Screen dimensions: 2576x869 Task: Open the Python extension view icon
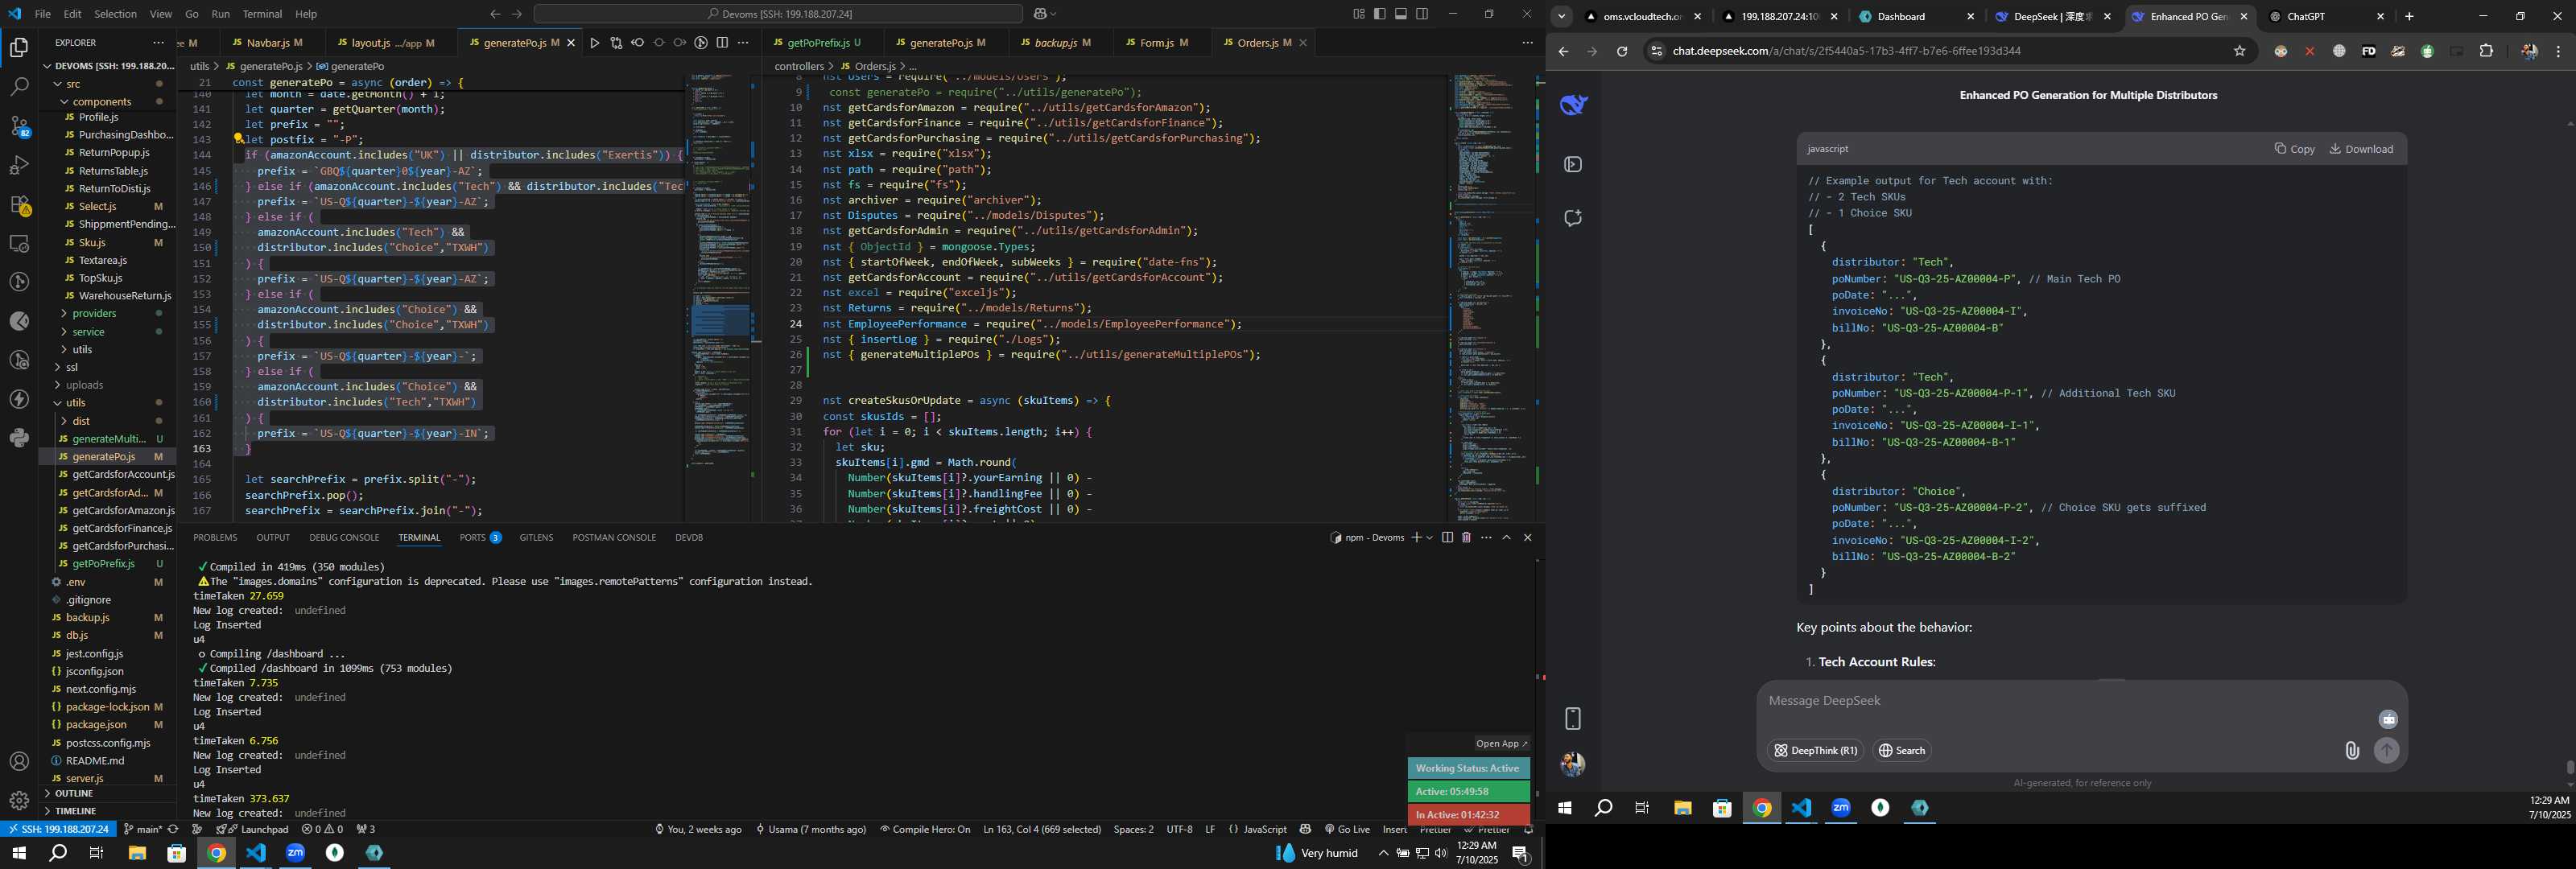click(x=19, y=438)
